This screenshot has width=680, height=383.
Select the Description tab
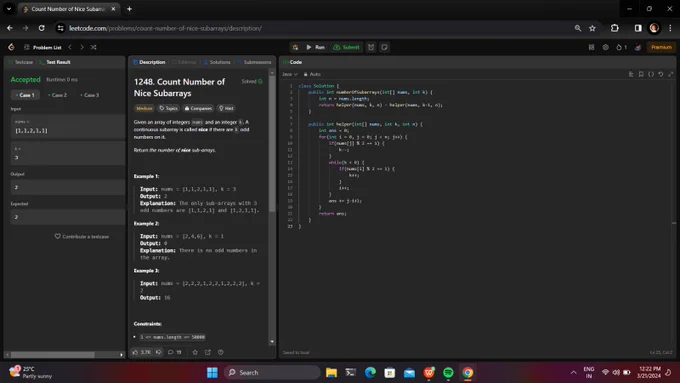point(149,62)
